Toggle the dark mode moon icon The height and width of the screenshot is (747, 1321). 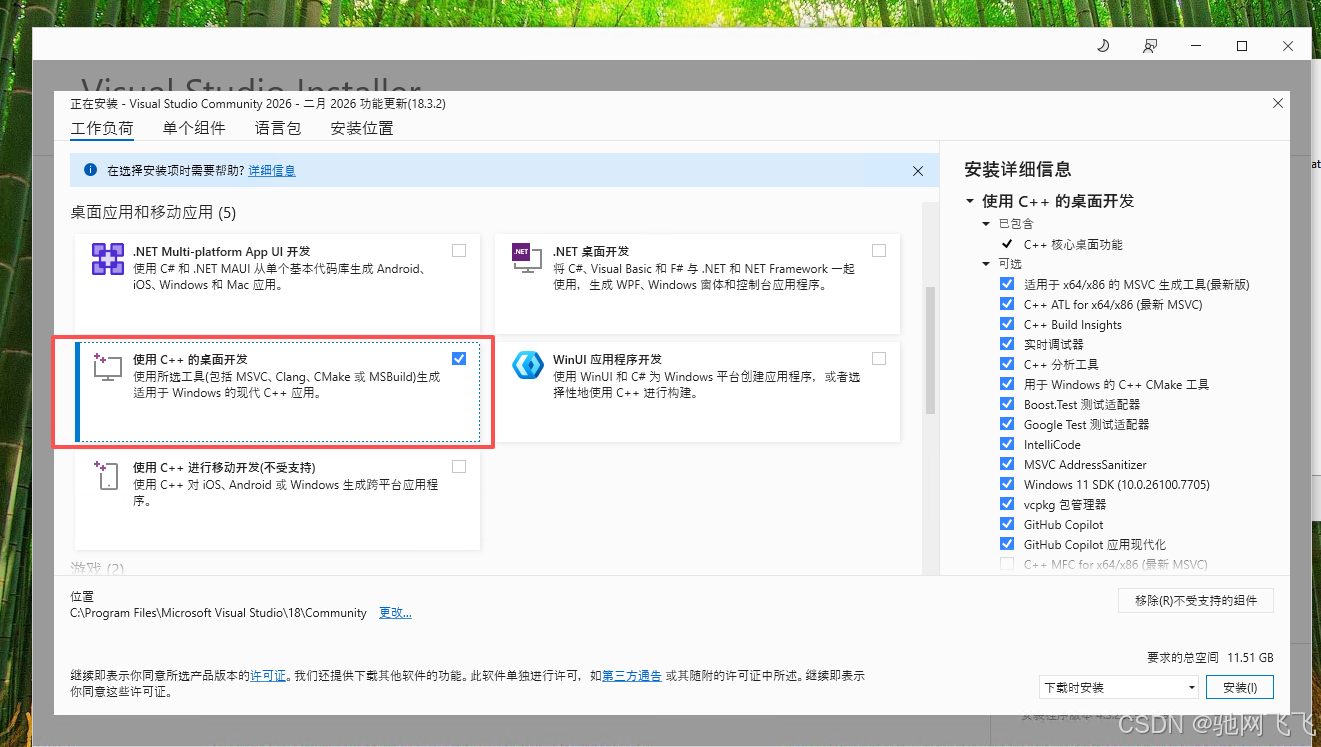(1102, 45)
